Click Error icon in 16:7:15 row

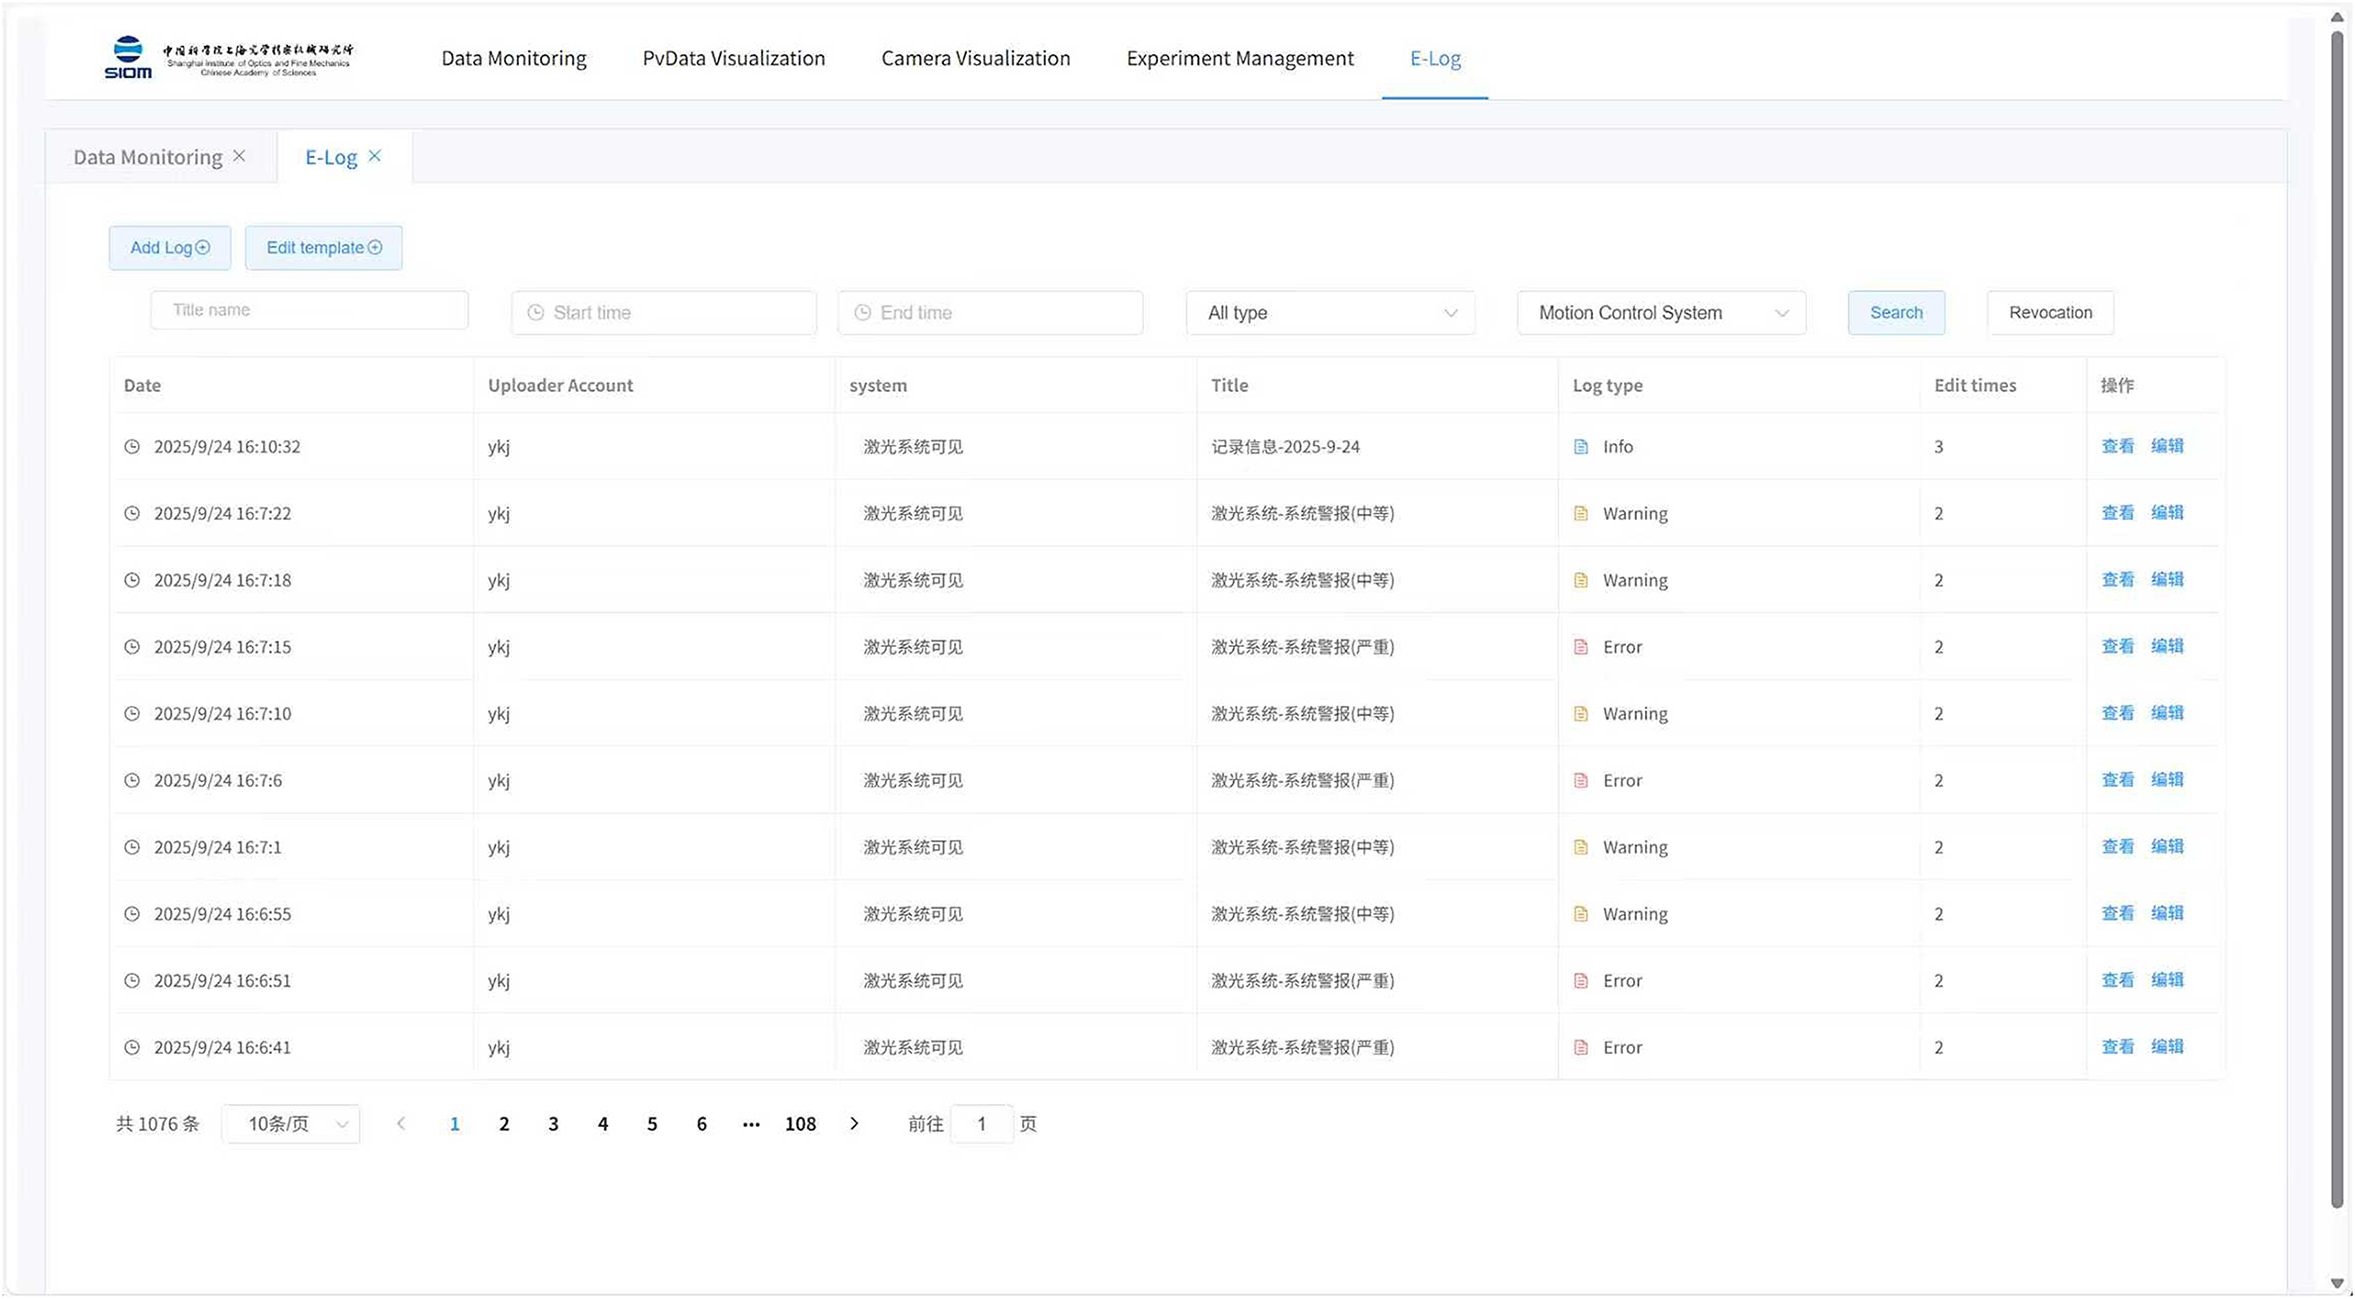click(x=1581, y=647)
